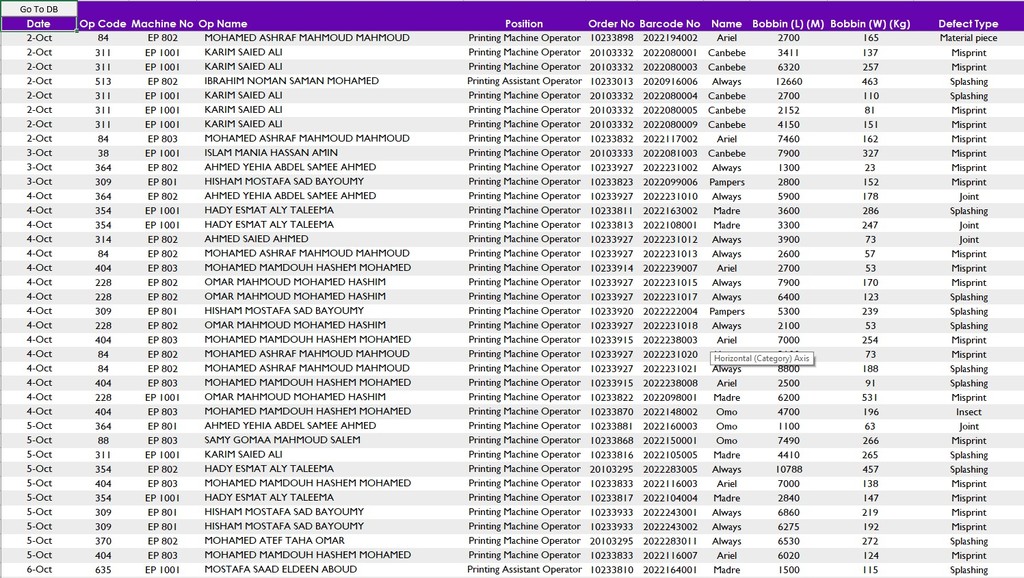Select Op Code cell 370
Image resolution: width=1024 pixels, height=578 pixels.
(x=103, y=541)
